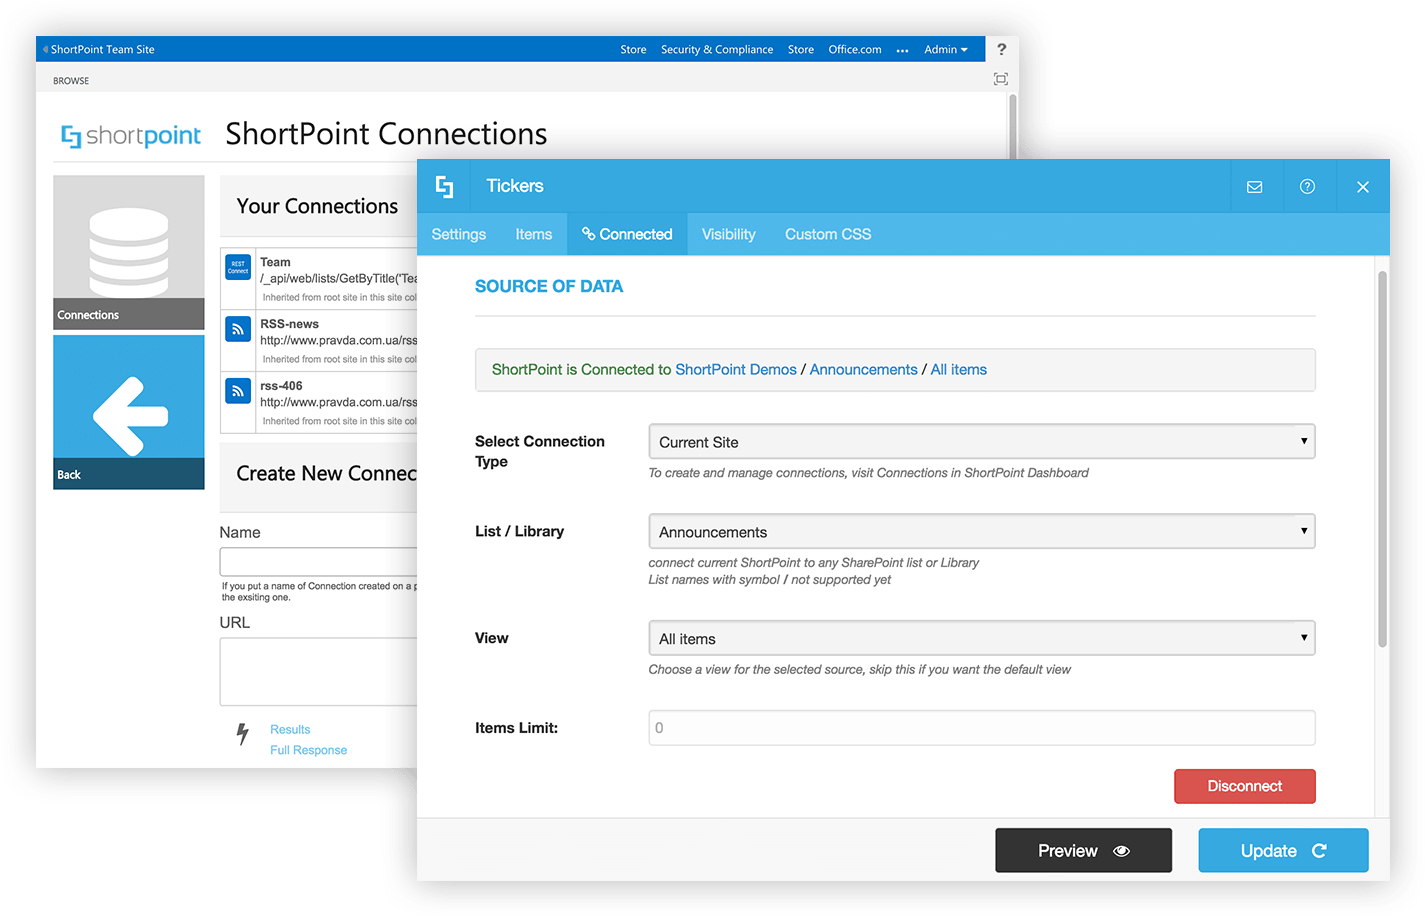The image size is (1426, 917).
Task: Click the Connections page vertical scrollbar
Action: [1013, 126]
